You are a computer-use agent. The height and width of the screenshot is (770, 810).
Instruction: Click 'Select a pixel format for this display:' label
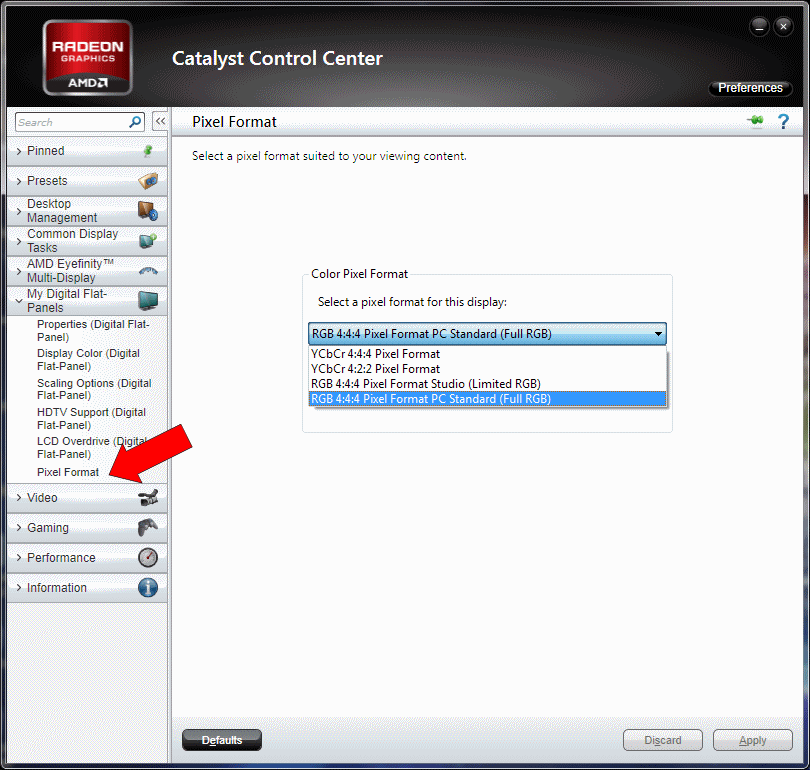point(412,302)
